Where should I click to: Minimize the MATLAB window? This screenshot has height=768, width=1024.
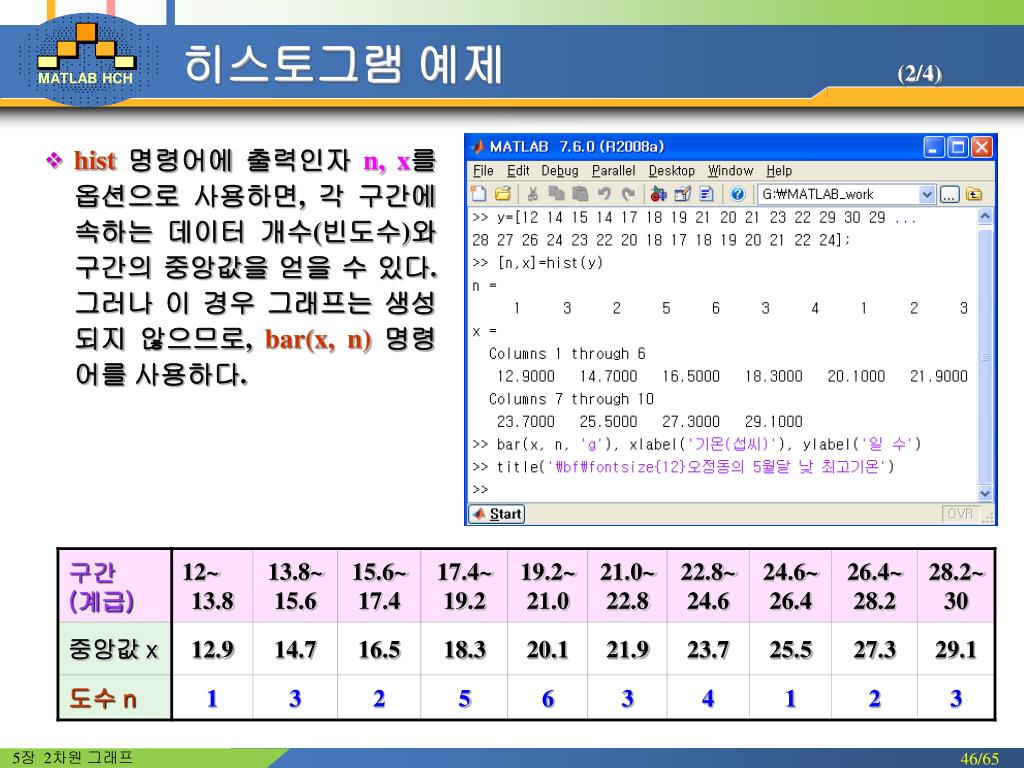tap(934, 147)
